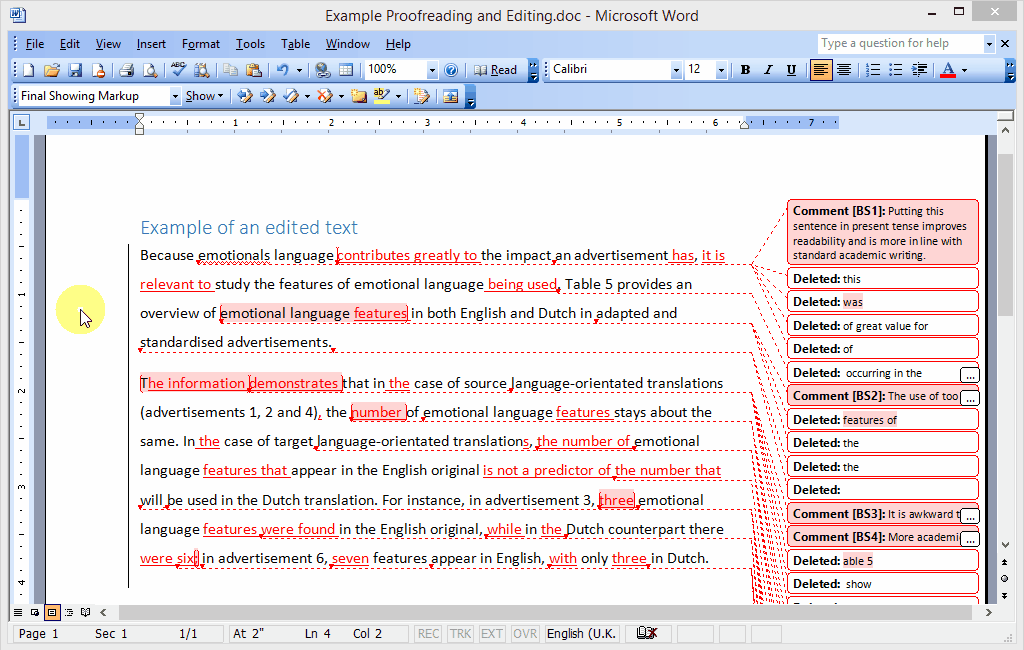Image resolution: width=1024 pixels, height=650 pixels.
Task: Open Print Preview from the toolbar
Action: [x=149, y=70]
